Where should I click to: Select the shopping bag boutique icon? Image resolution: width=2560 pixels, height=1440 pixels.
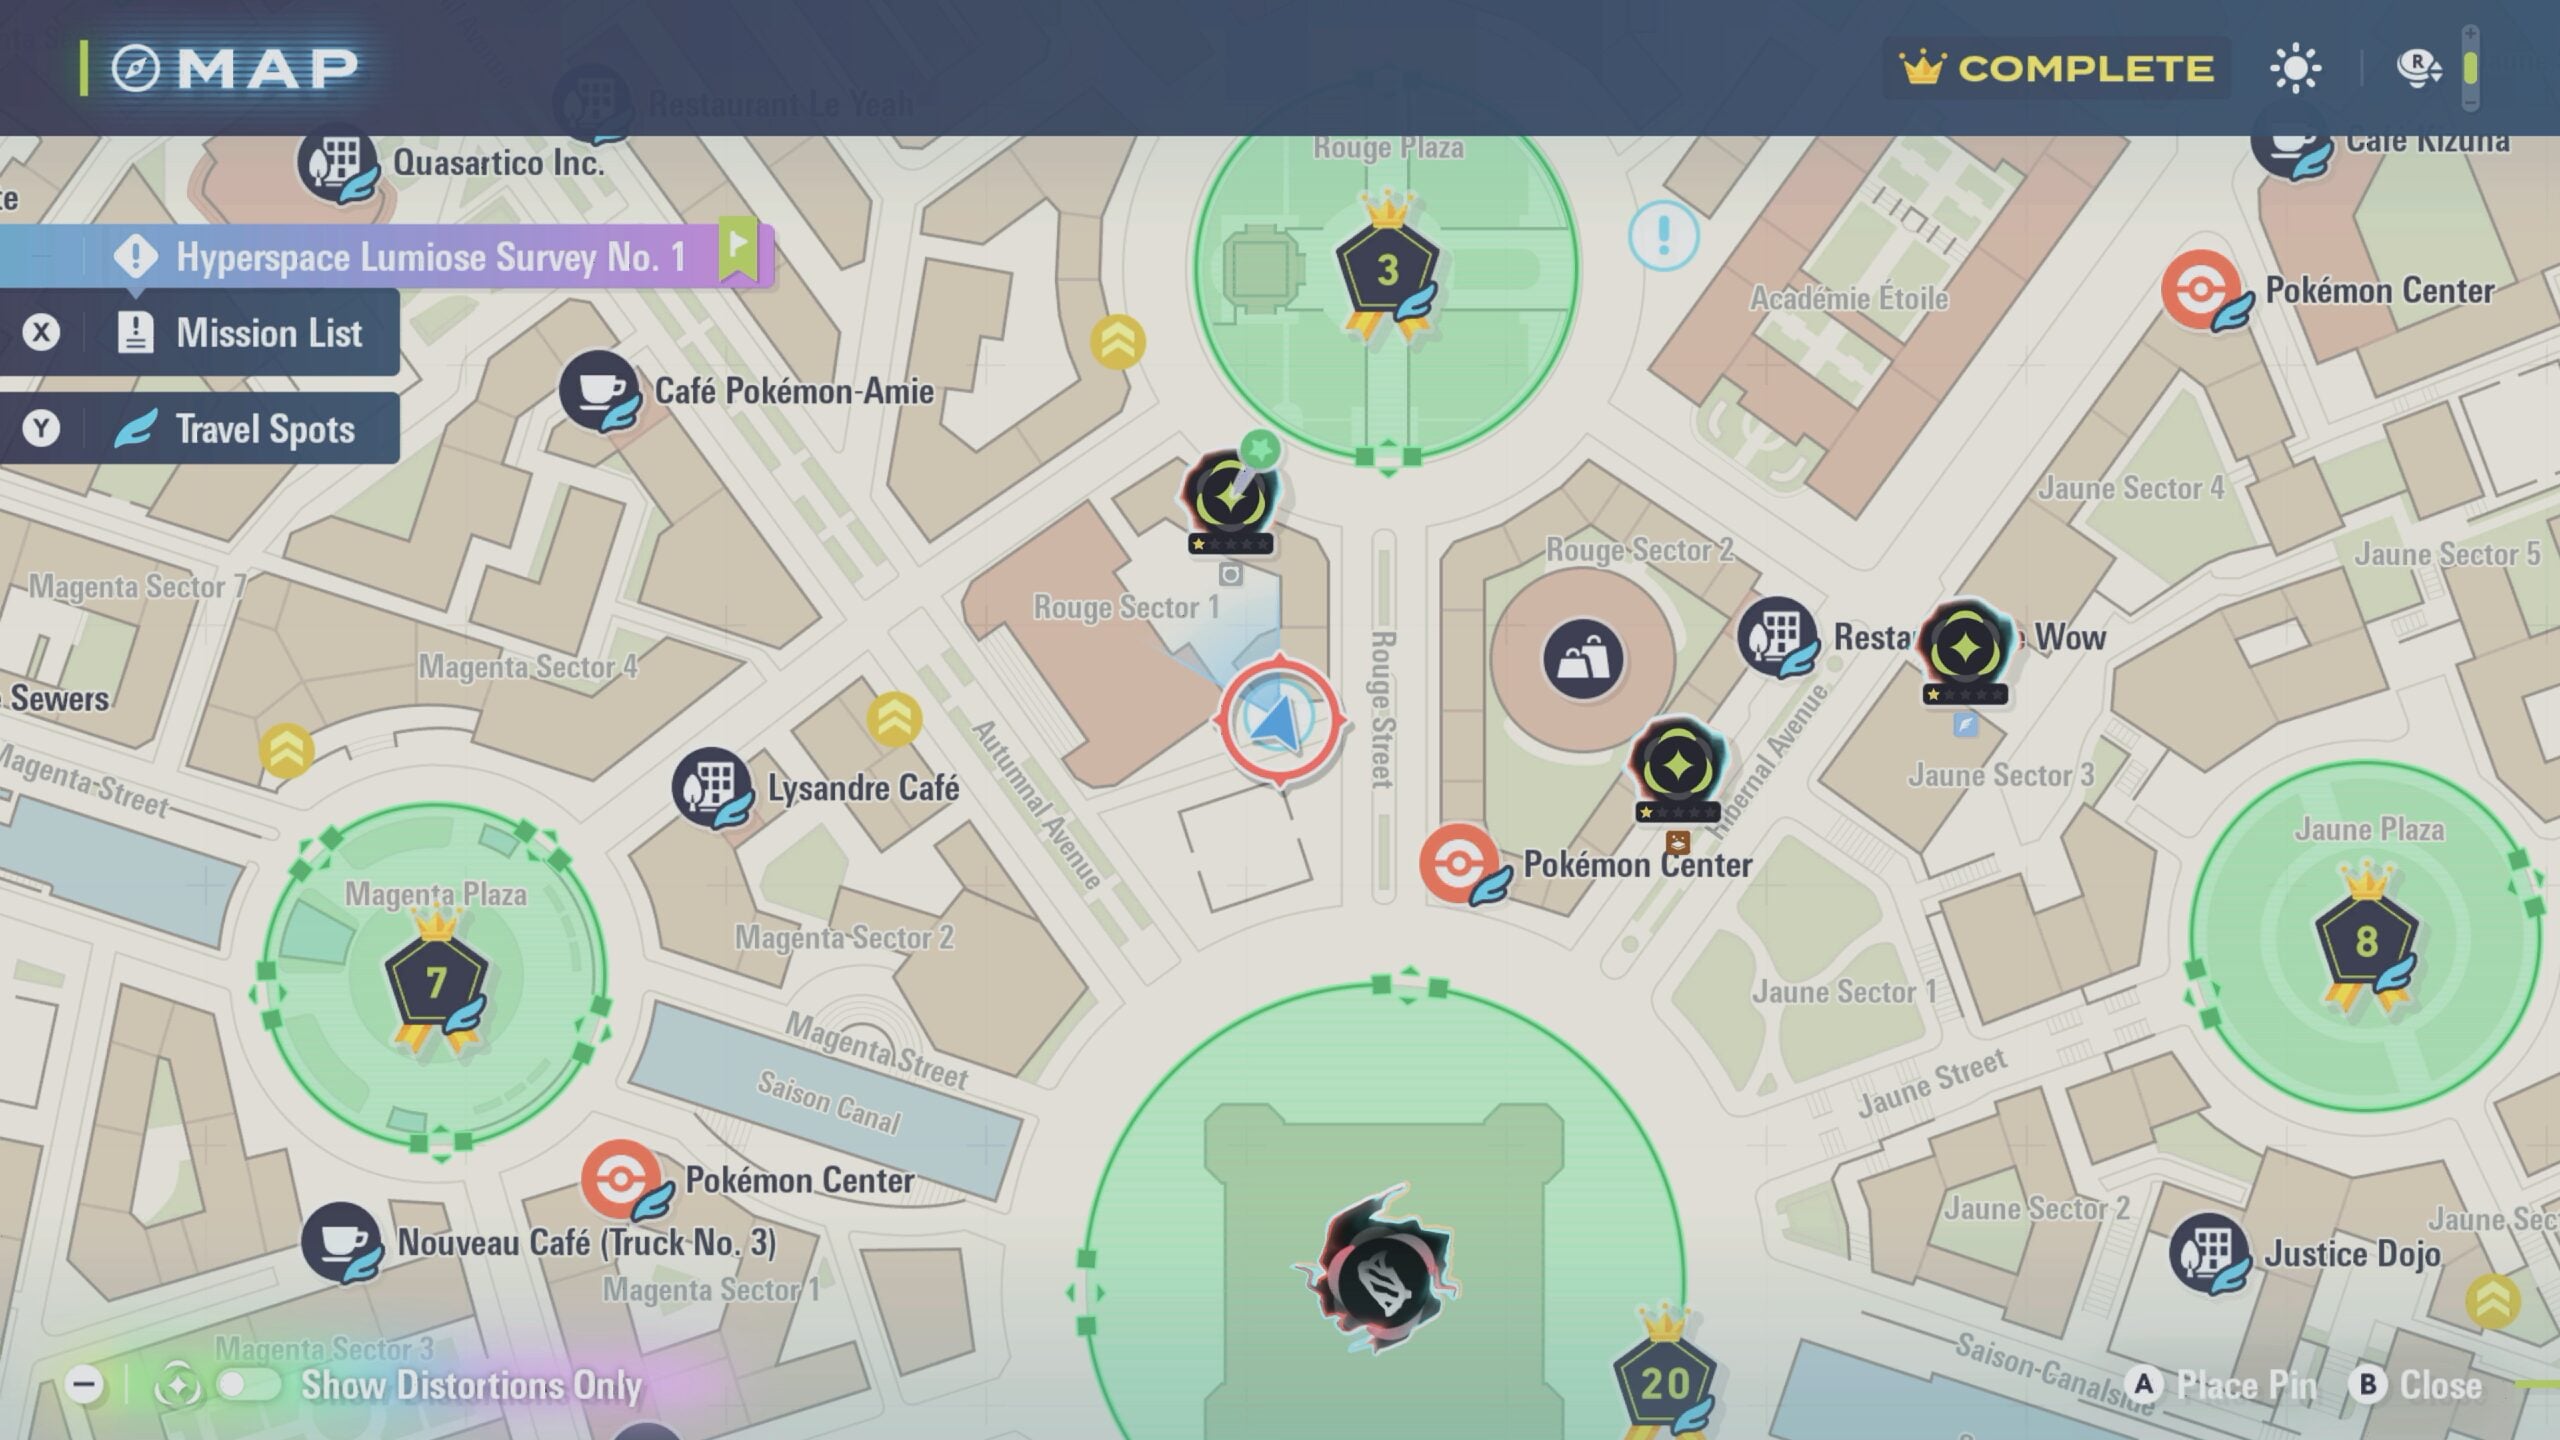coord(1582,659)
